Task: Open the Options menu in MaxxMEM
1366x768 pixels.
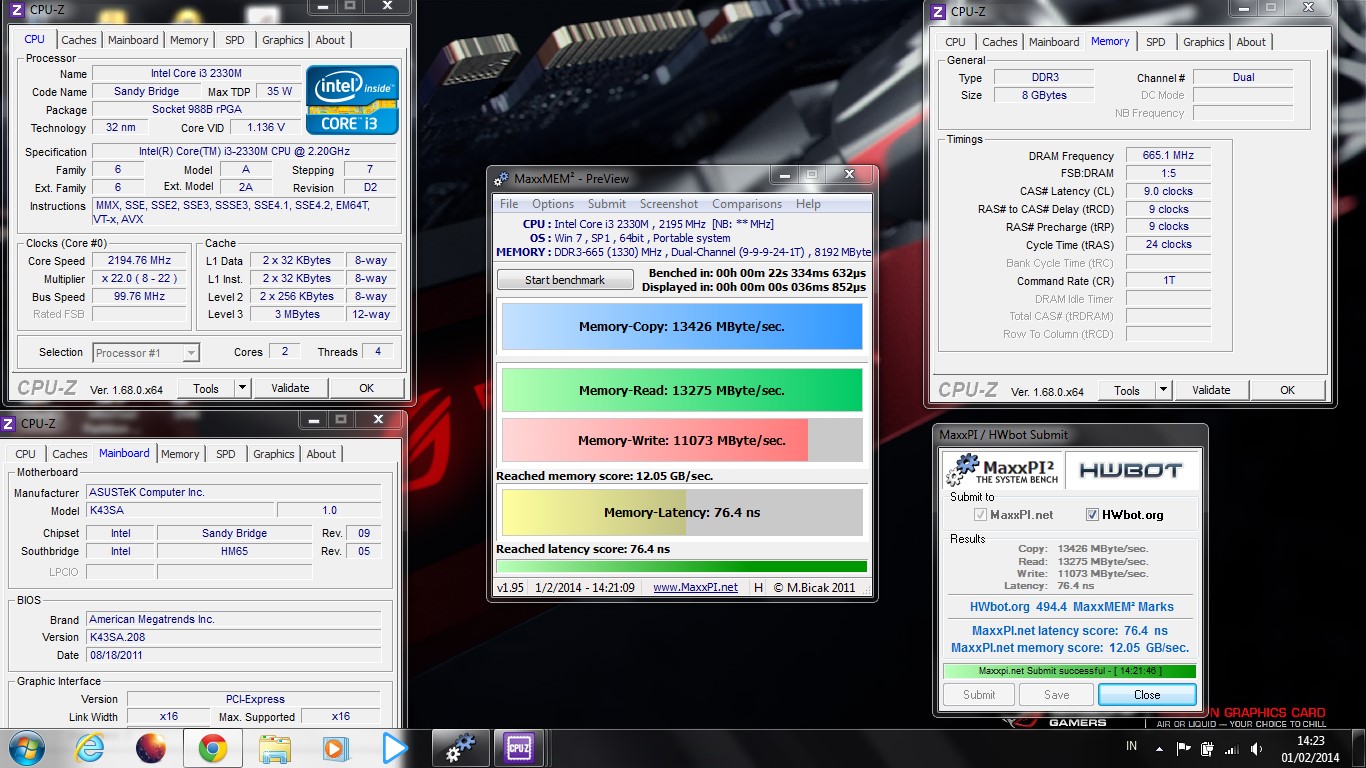Action: pos(553,204)
